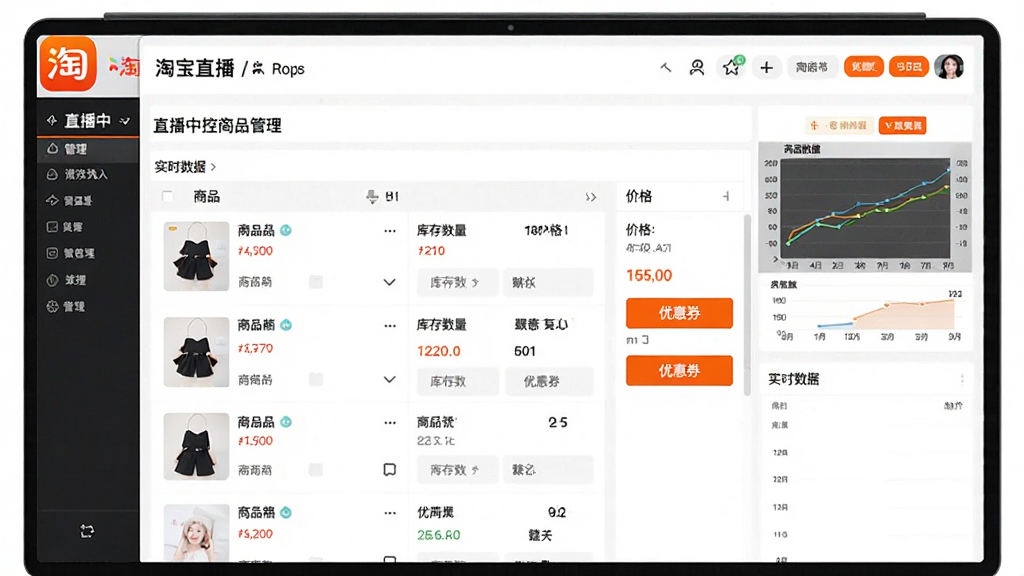The height and width of the screenshot is (576, 1024).
Task: Click orange header button beside the avatar
Action: click(x=908, y=67)
